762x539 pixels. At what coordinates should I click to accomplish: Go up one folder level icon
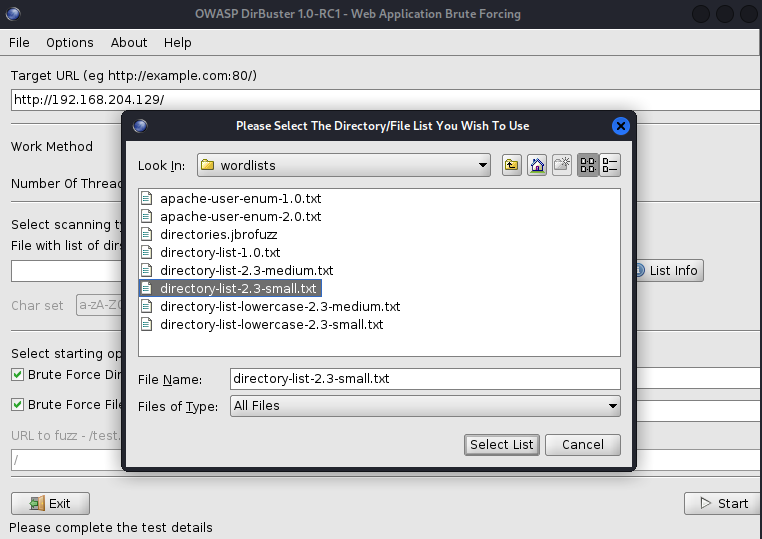[x=512, y=165]
